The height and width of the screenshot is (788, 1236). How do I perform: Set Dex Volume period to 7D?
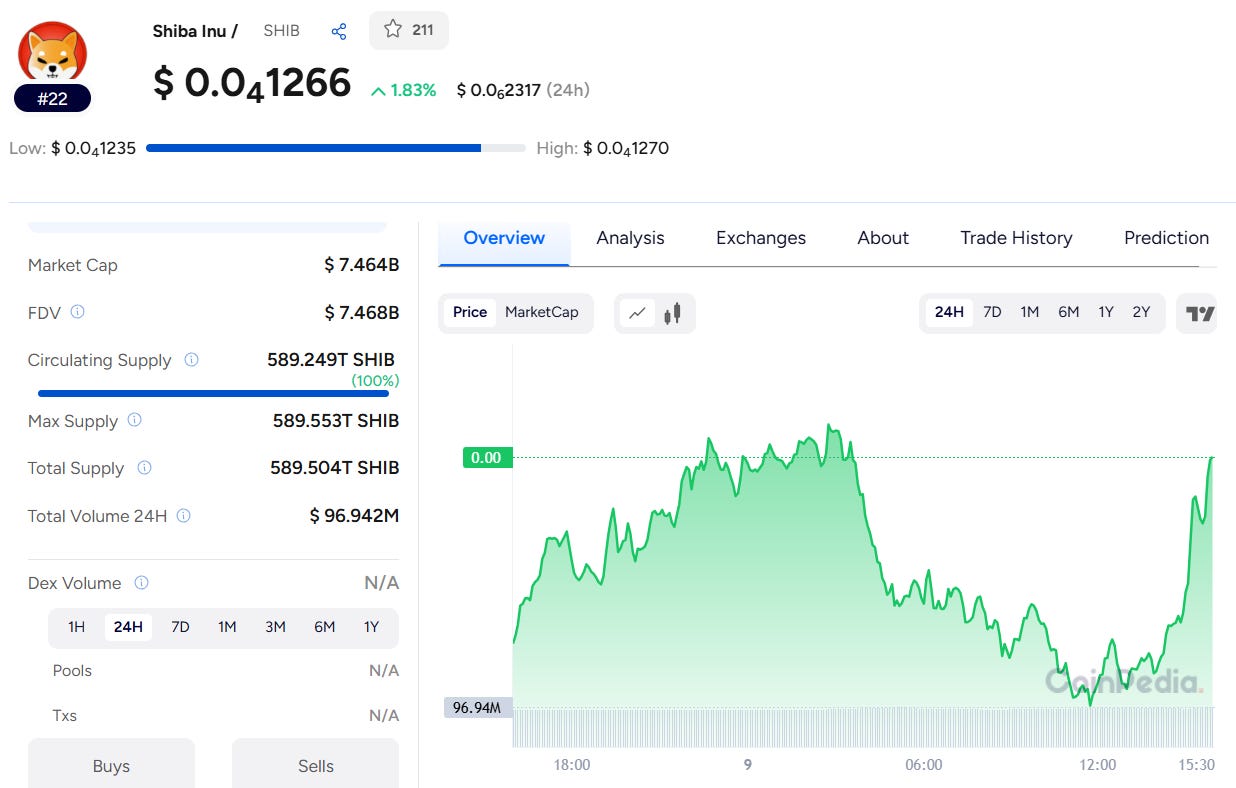[180, 627]
